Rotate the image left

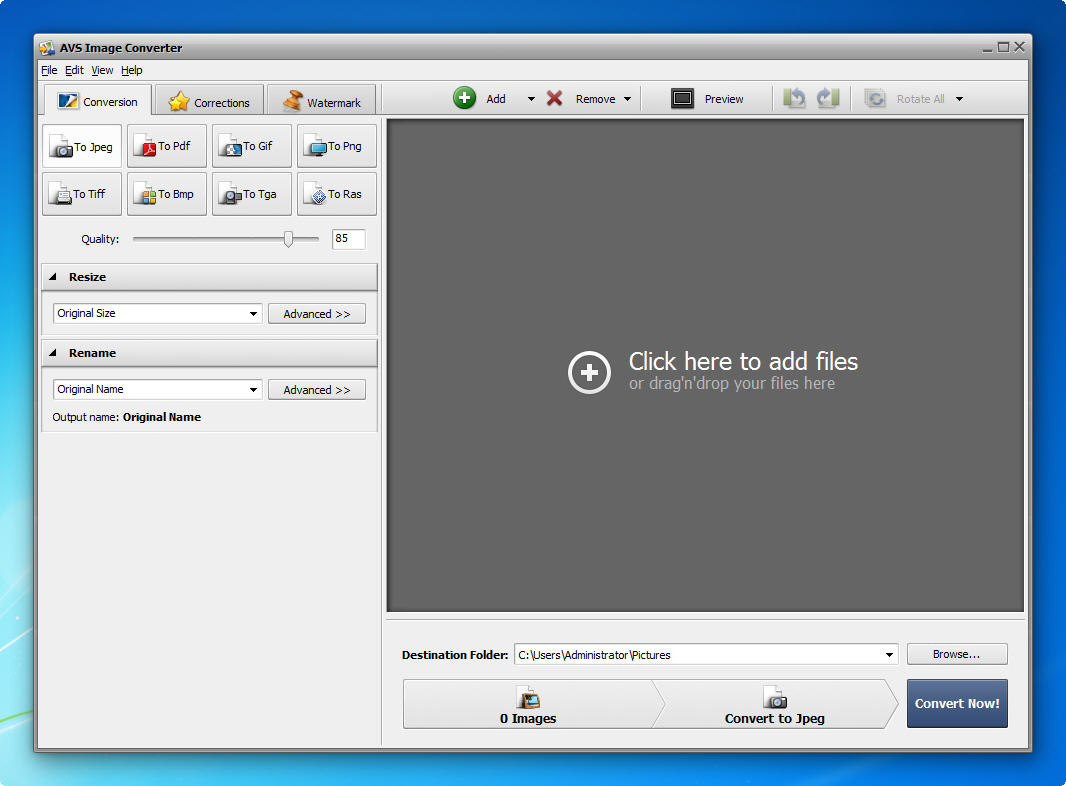[x=794, y=99]
